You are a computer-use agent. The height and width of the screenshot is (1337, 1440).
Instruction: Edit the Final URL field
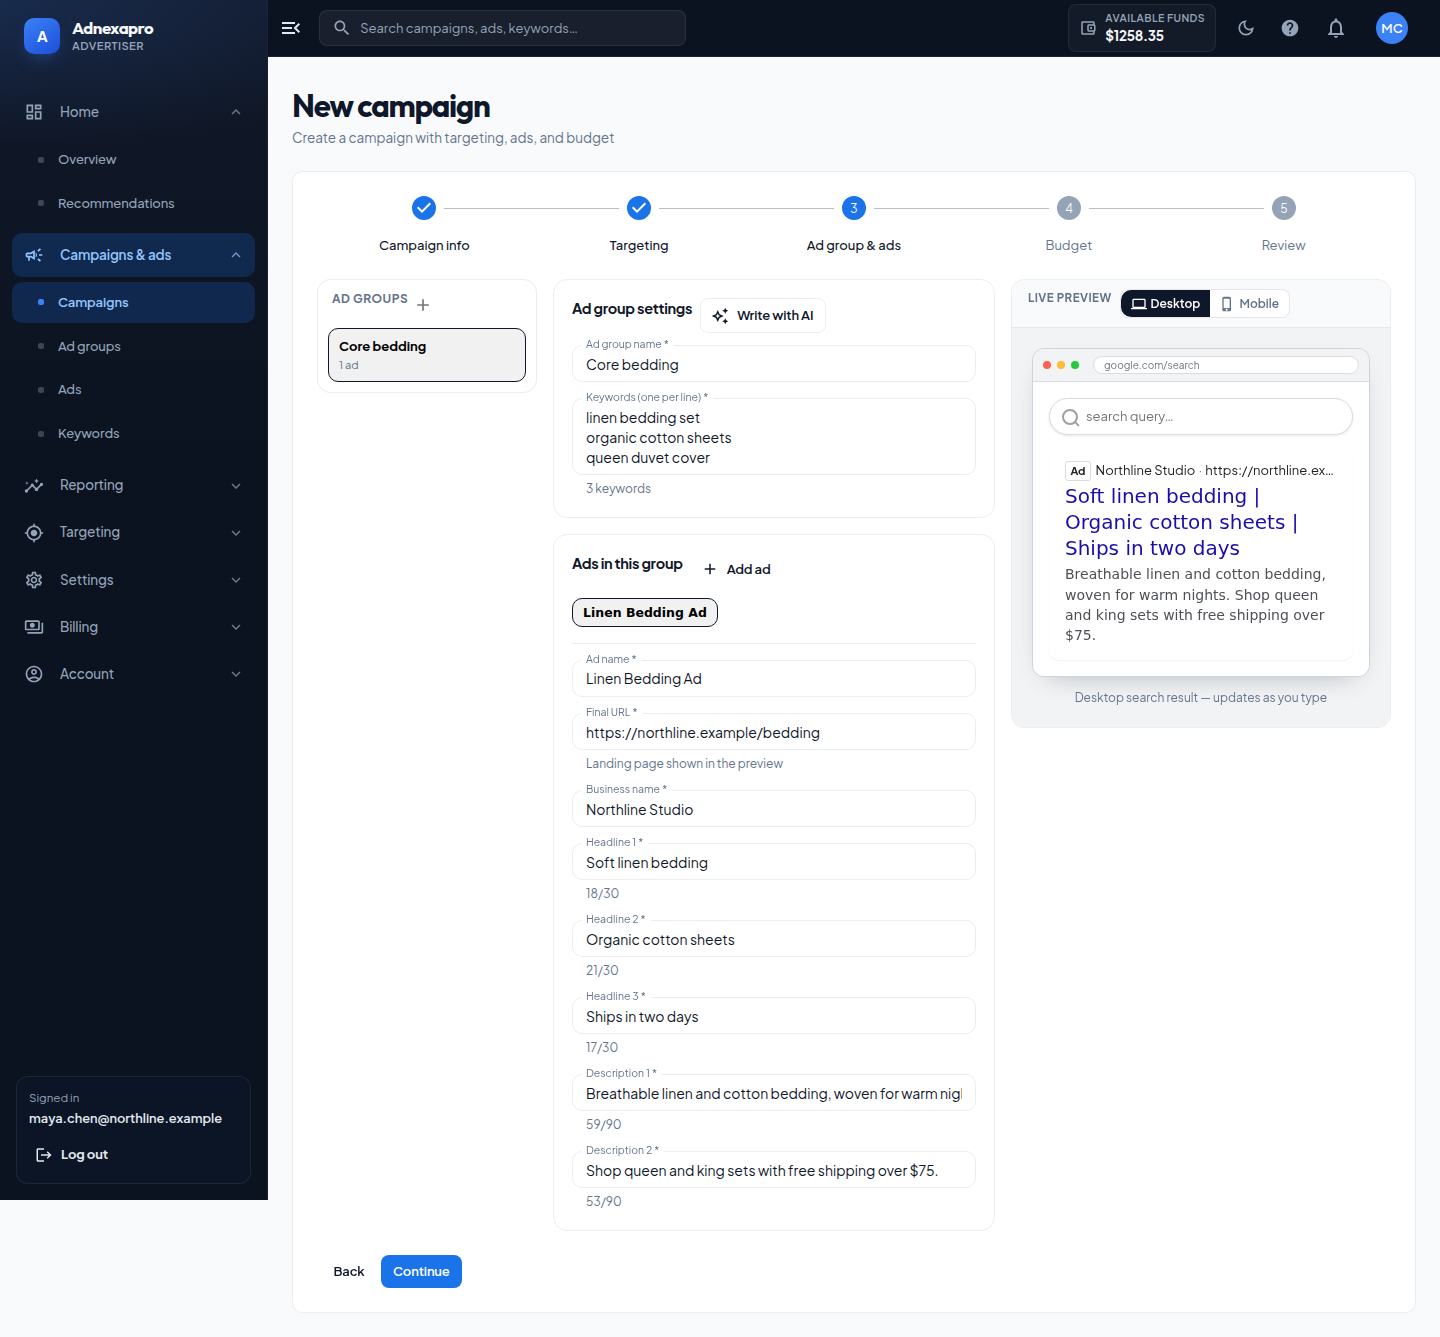point(774,732)
